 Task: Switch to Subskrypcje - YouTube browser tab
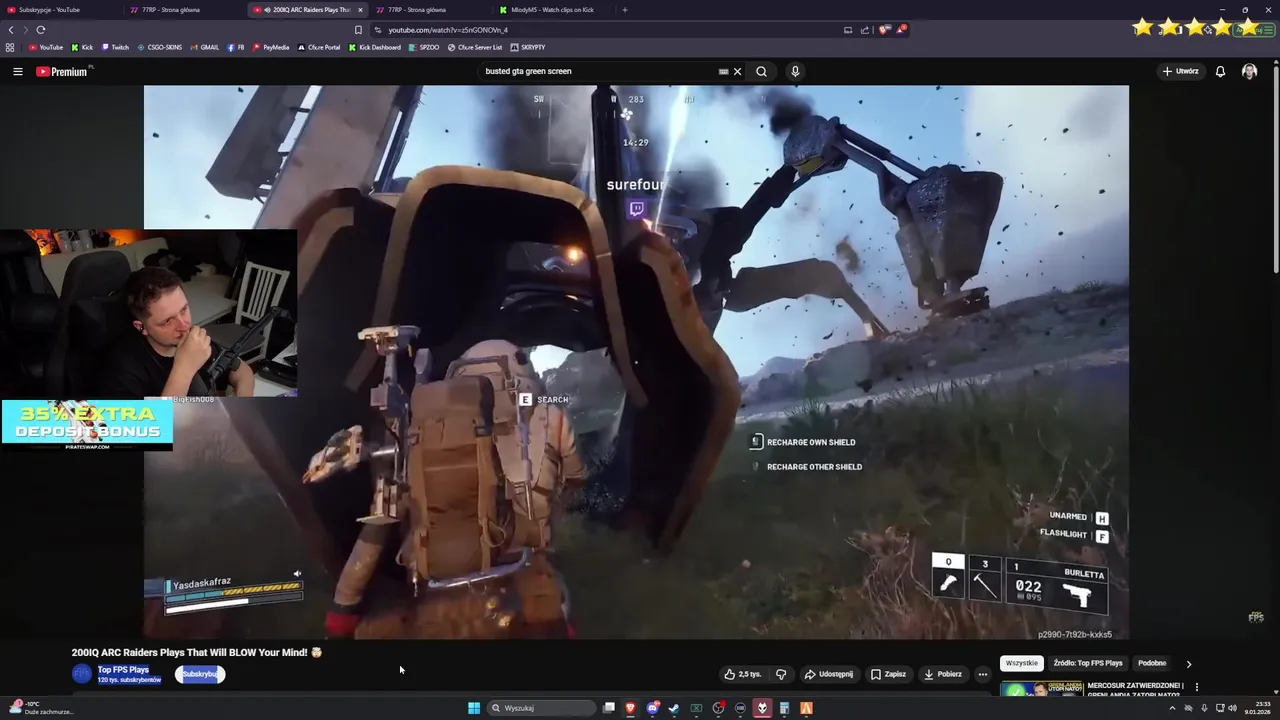click(60, 10)
